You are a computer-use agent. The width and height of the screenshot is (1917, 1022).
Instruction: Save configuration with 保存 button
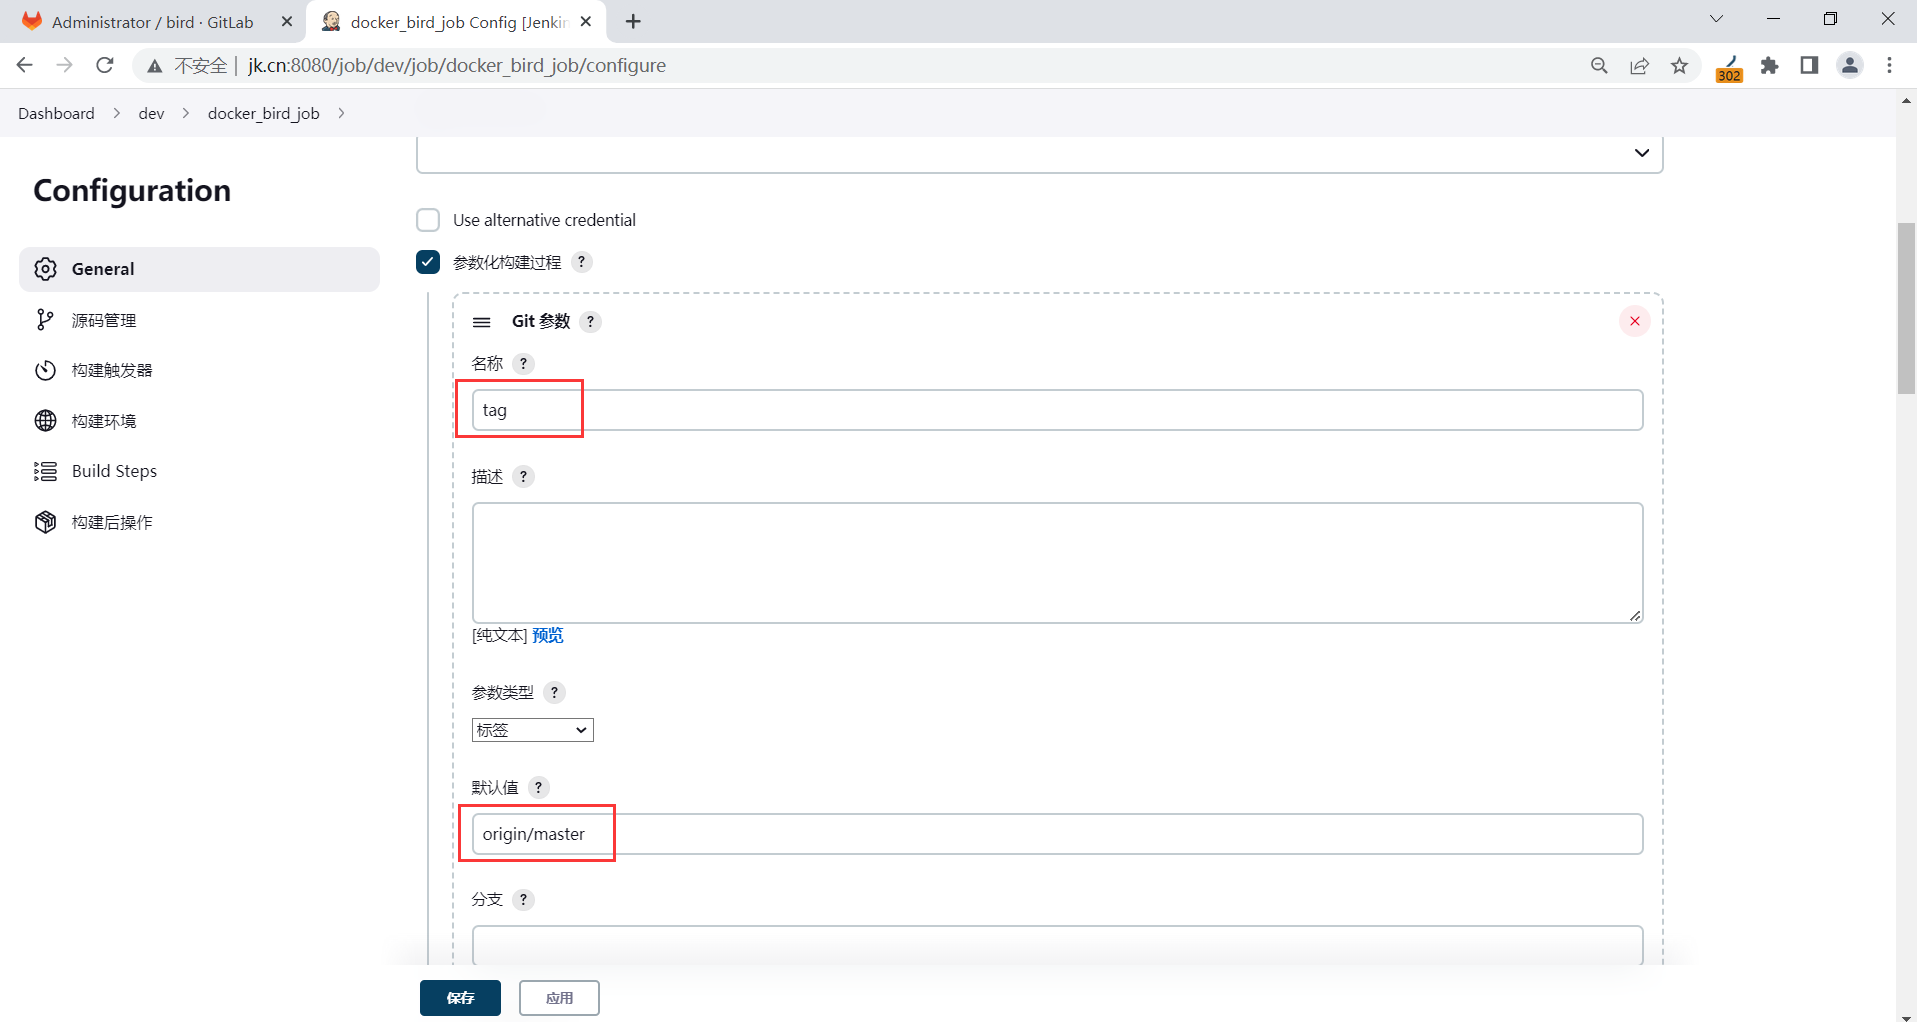coord(460,998)
